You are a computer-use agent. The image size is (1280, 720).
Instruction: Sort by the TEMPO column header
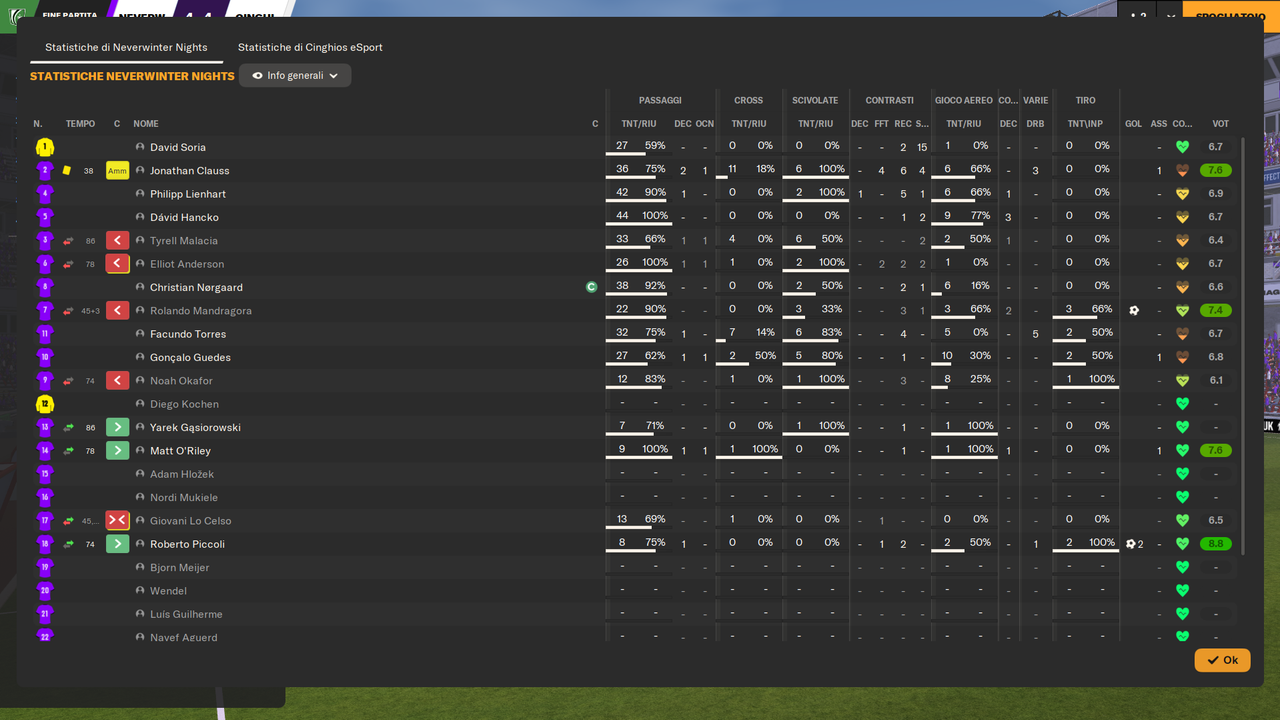click(80, 124)
